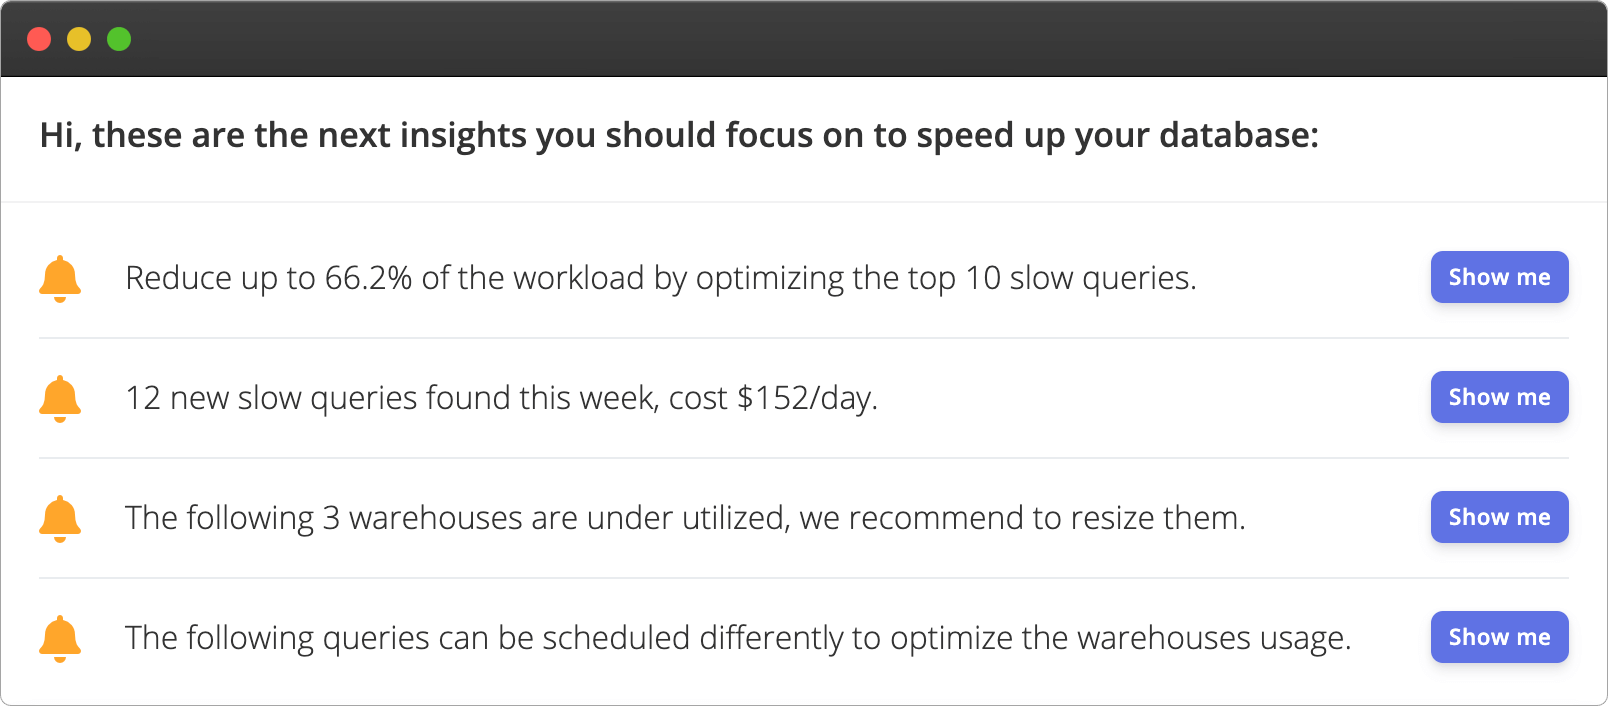Click the 66.2% value in the first insight

(x=368, y=278)
